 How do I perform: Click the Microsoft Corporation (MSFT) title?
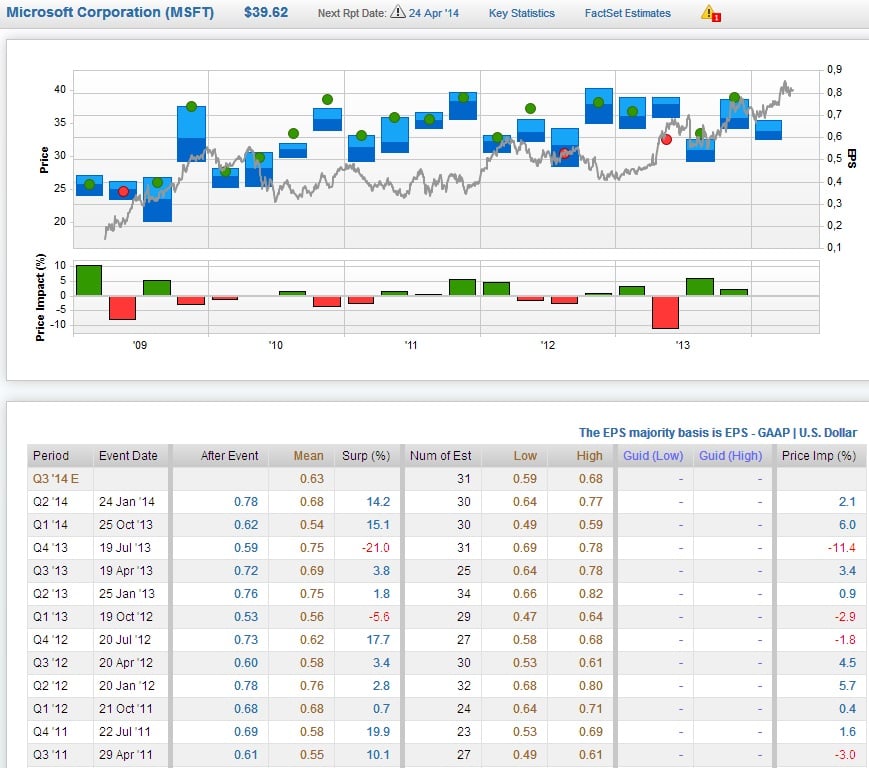coord(110,13)
